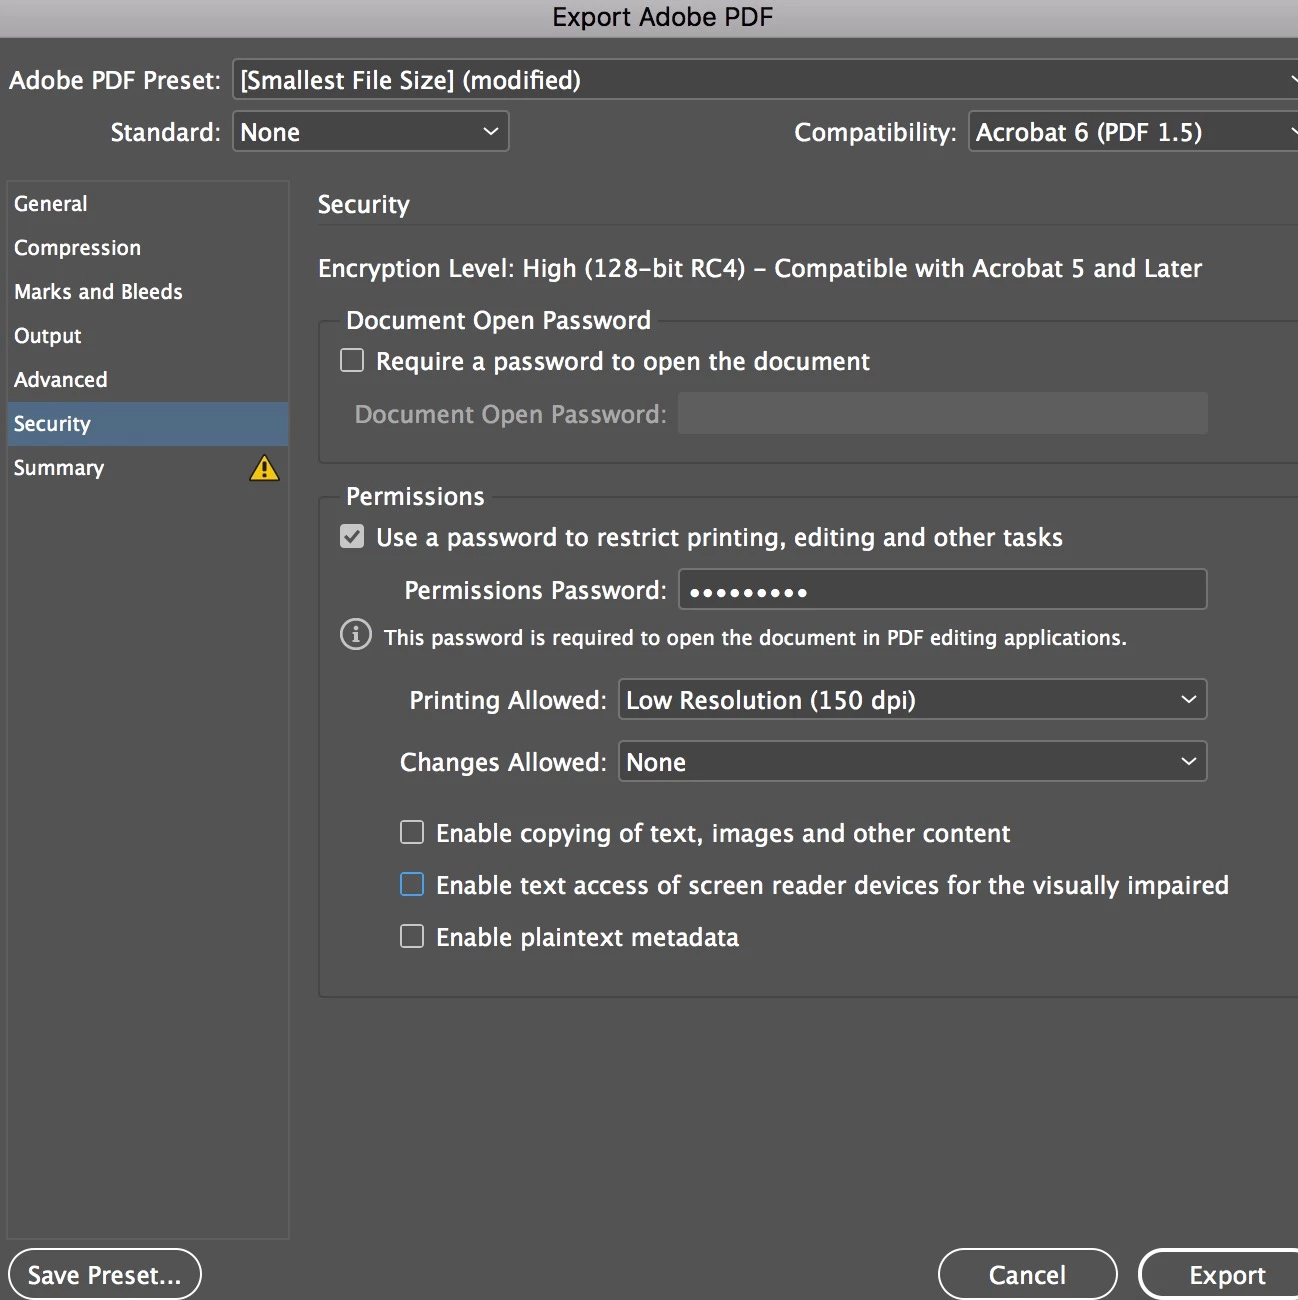Screen dimensions: 1298x1300
Task: Click the disabled Document Open Password field
Action: coord(943,413)
